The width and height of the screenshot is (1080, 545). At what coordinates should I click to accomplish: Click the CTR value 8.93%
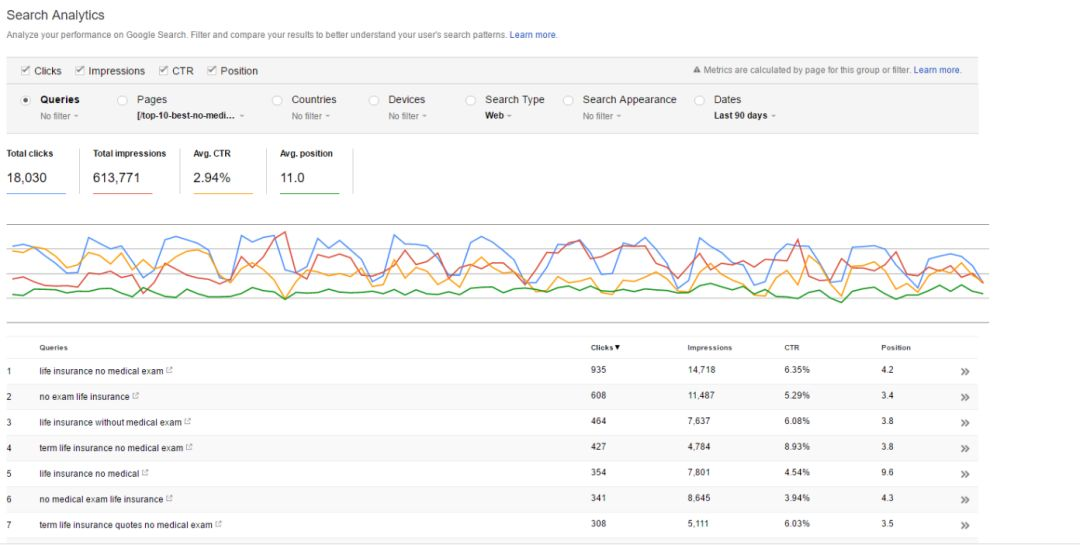tap(797, 446)
